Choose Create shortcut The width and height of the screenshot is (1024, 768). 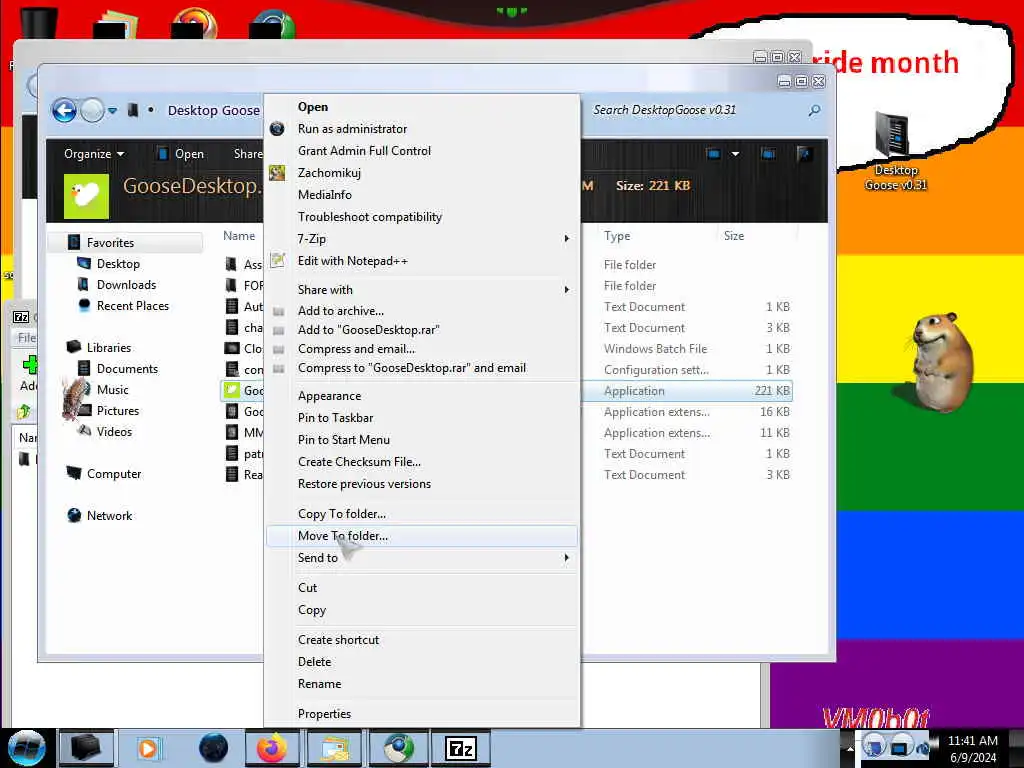click(421, 640)
